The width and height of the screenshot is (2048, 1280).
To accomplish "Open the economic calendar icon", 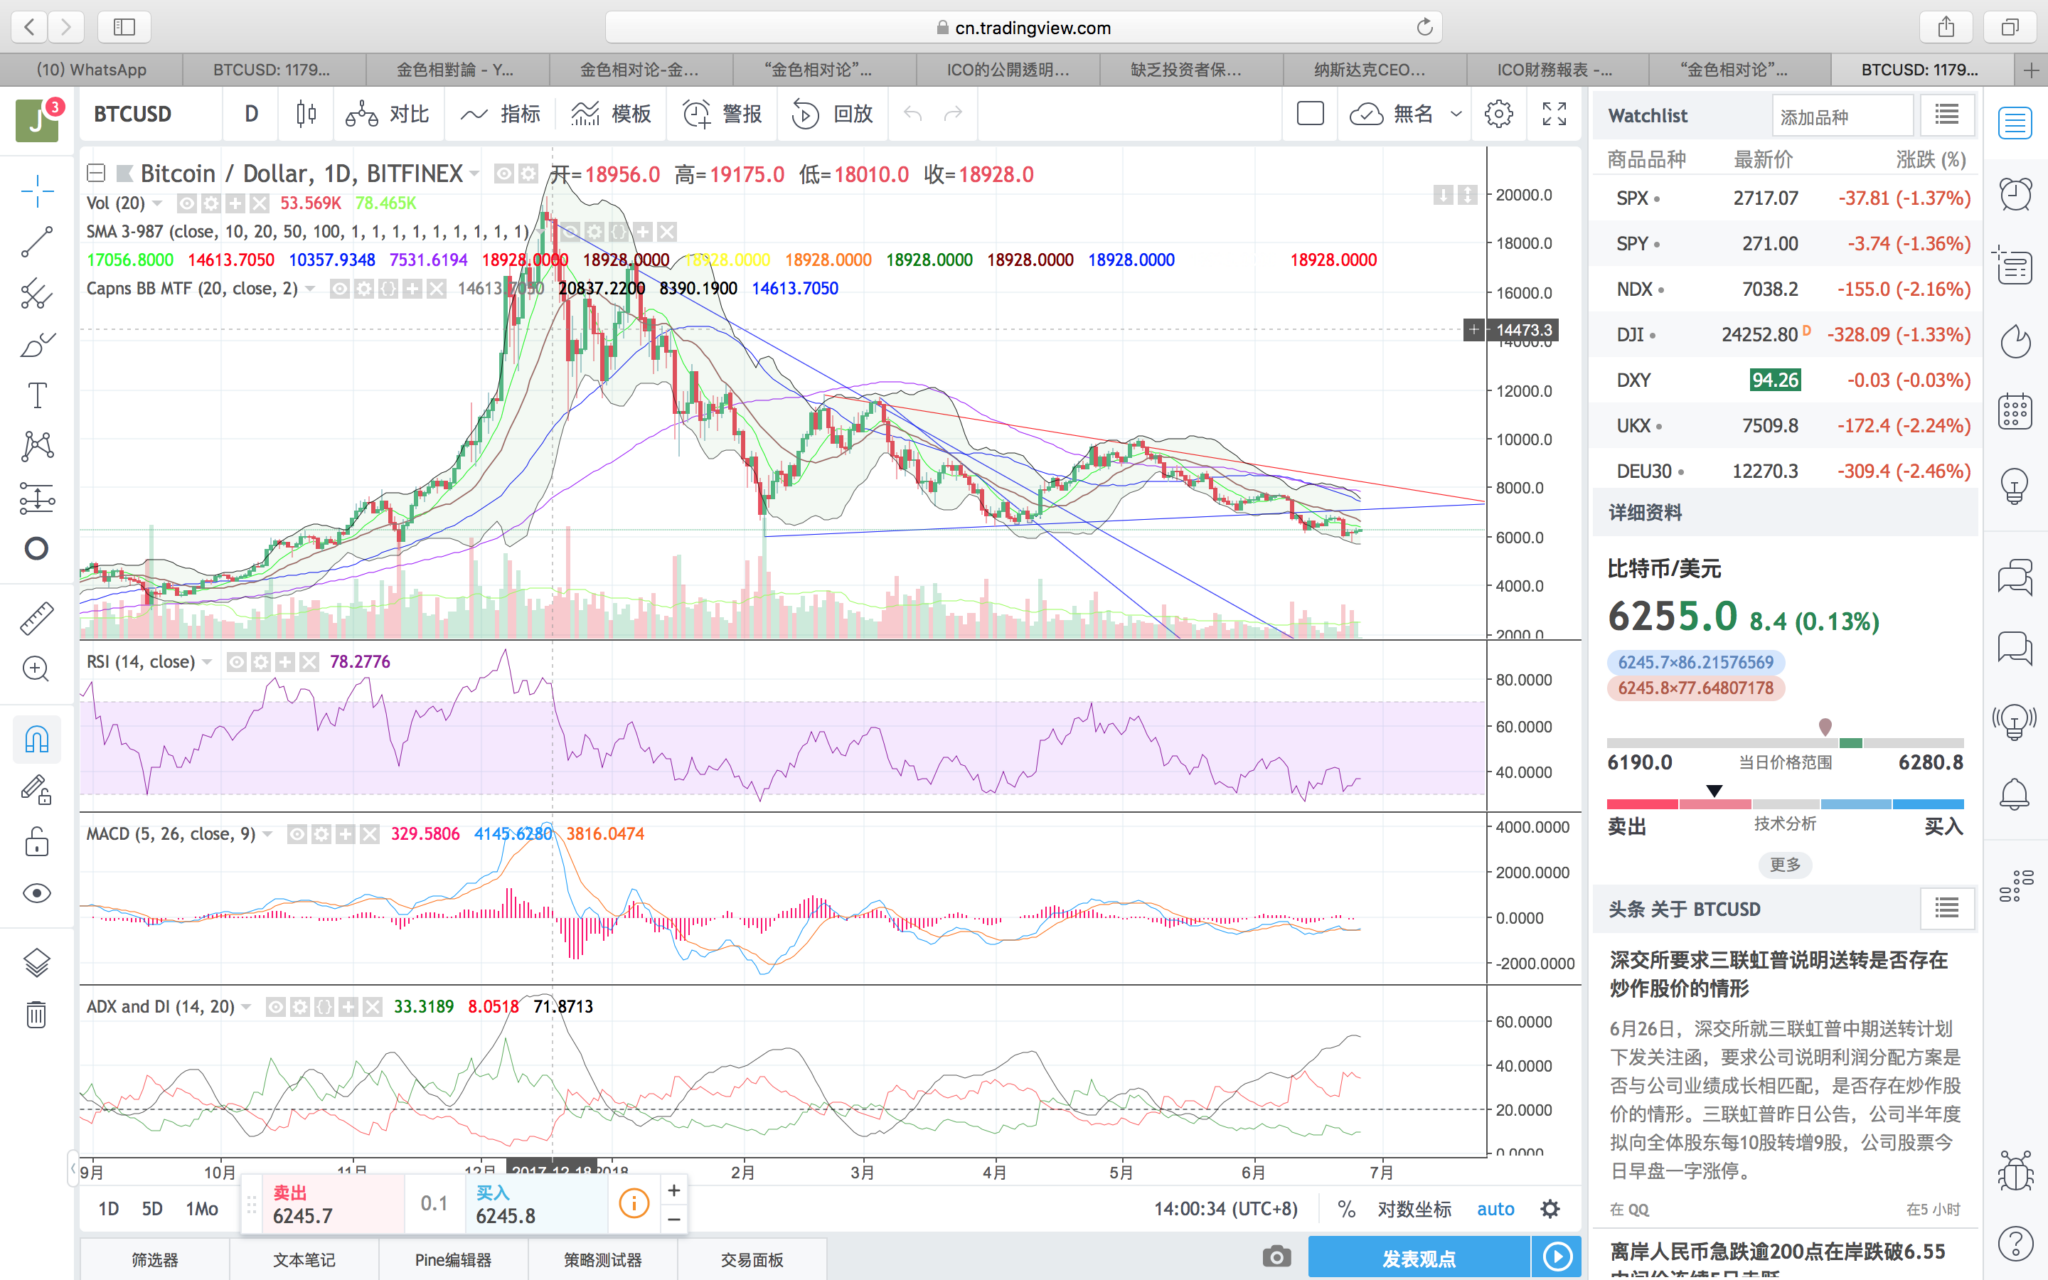I will pos(2015,411).
